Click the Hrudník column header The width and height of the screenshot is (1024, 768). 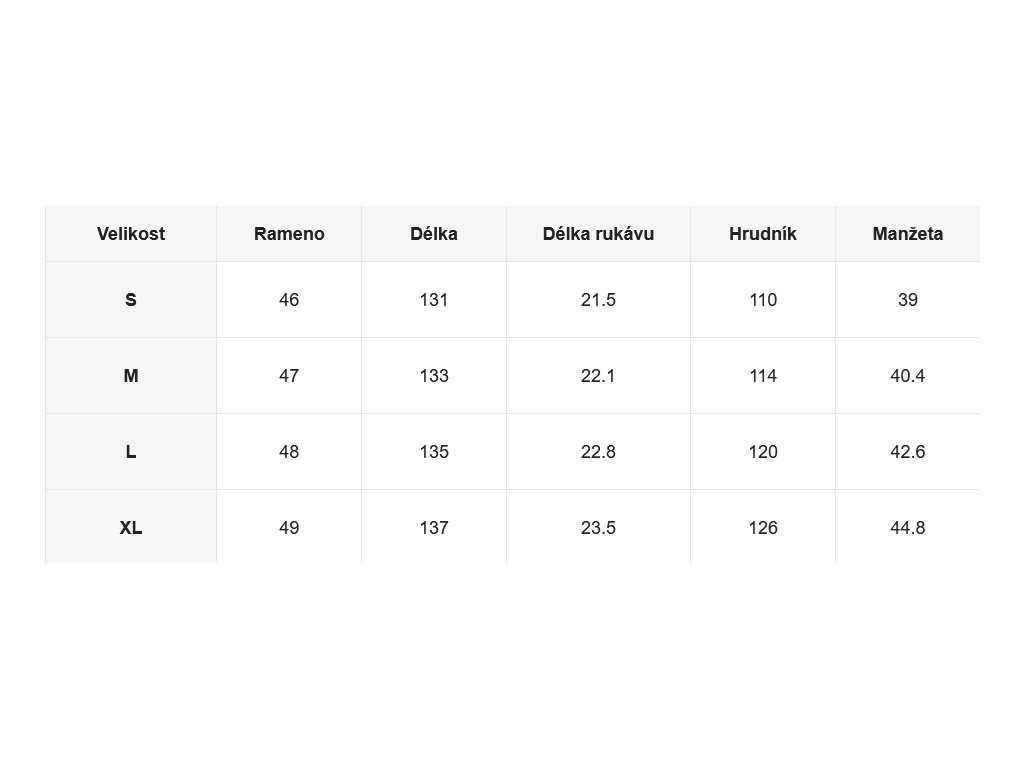pos(763,234)
